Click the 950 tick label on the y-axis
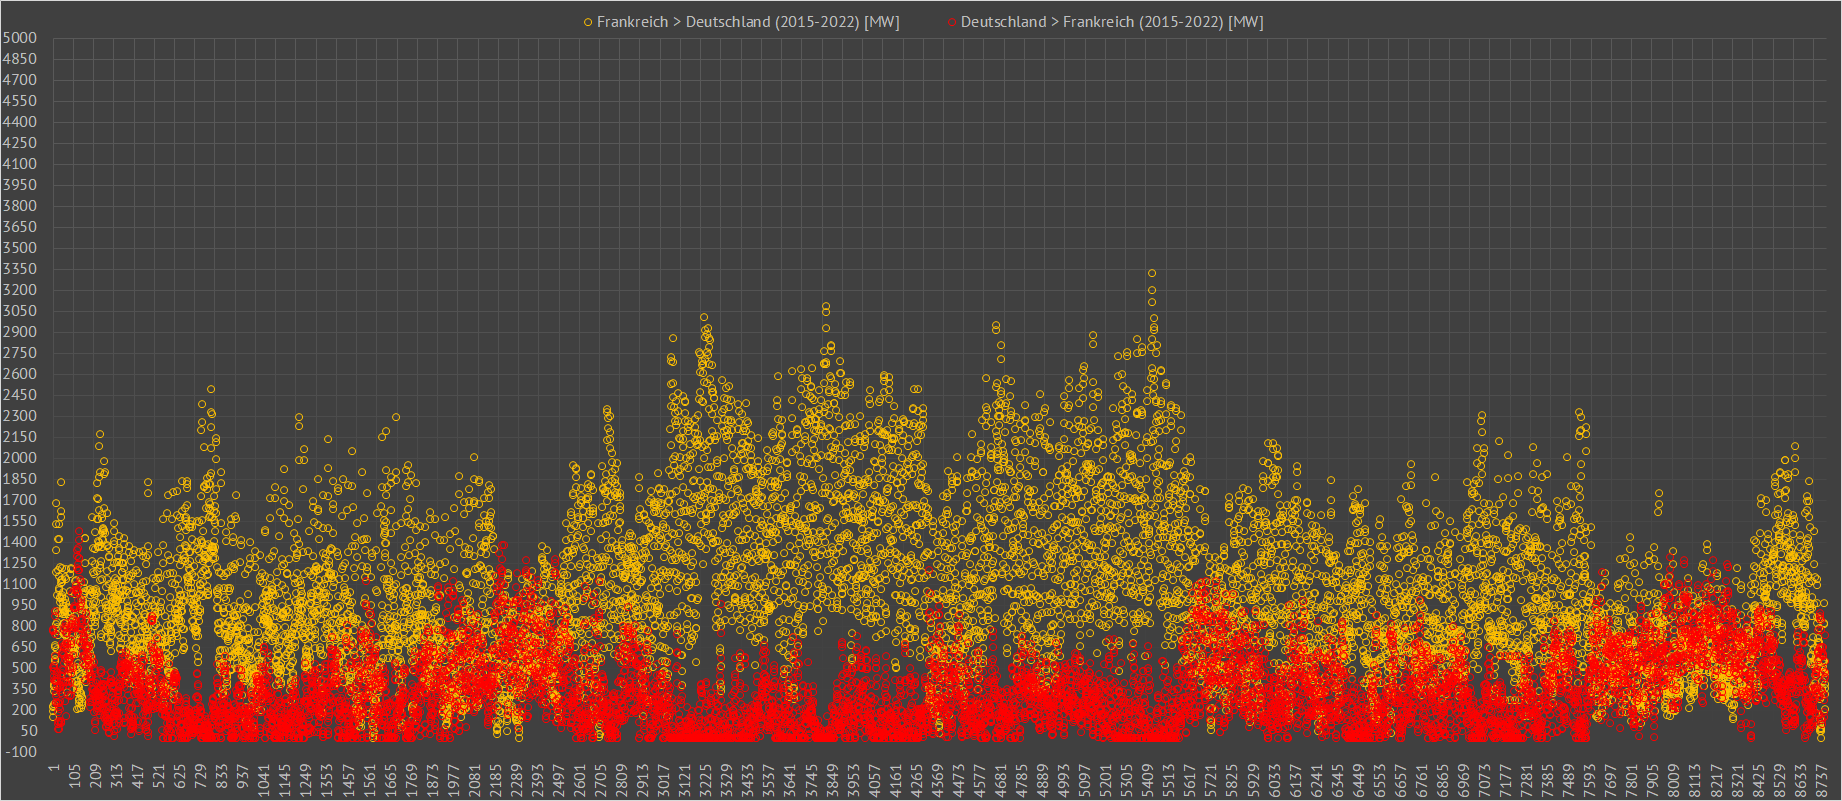Image resolution: width=1842 pixels, height=801 pixels. [x=20, y=605]
